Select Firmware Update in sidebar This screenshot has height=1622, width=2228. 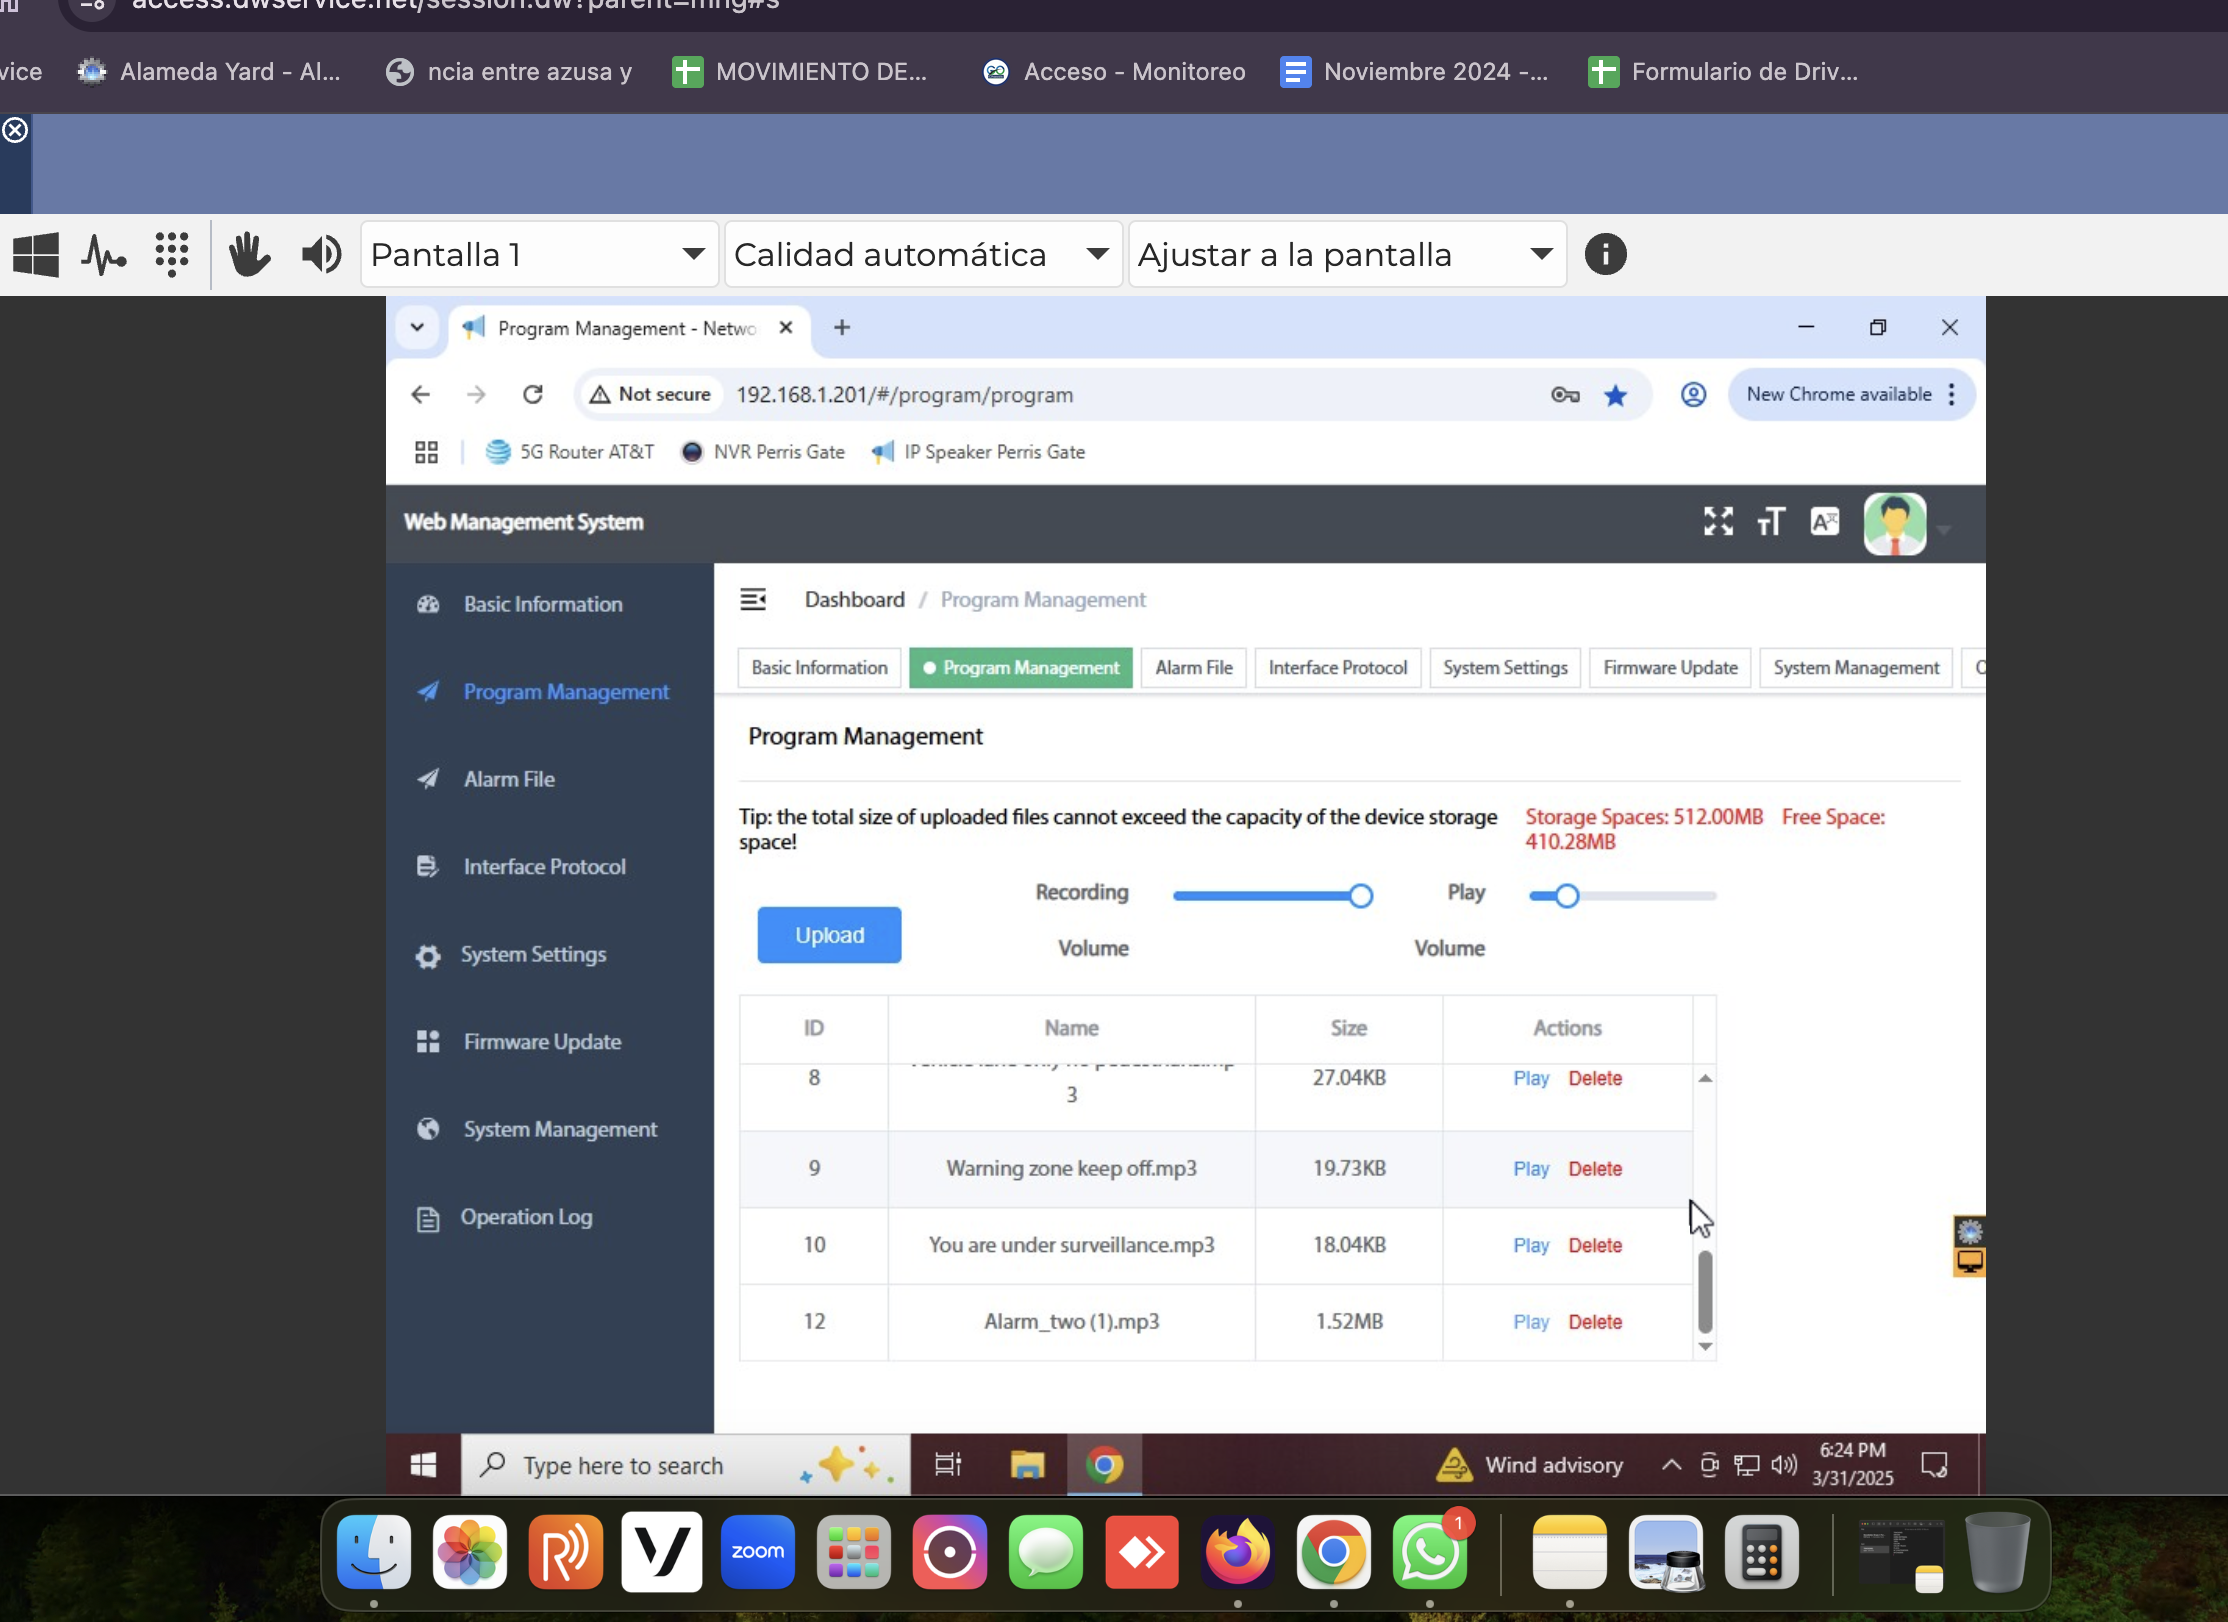click(550, 1042)
